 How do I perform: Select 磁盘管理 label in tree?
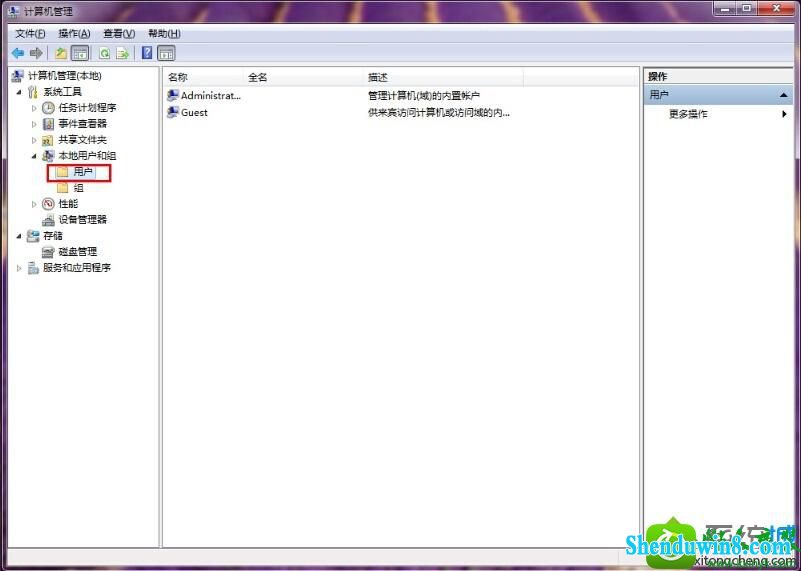(78, 252)
